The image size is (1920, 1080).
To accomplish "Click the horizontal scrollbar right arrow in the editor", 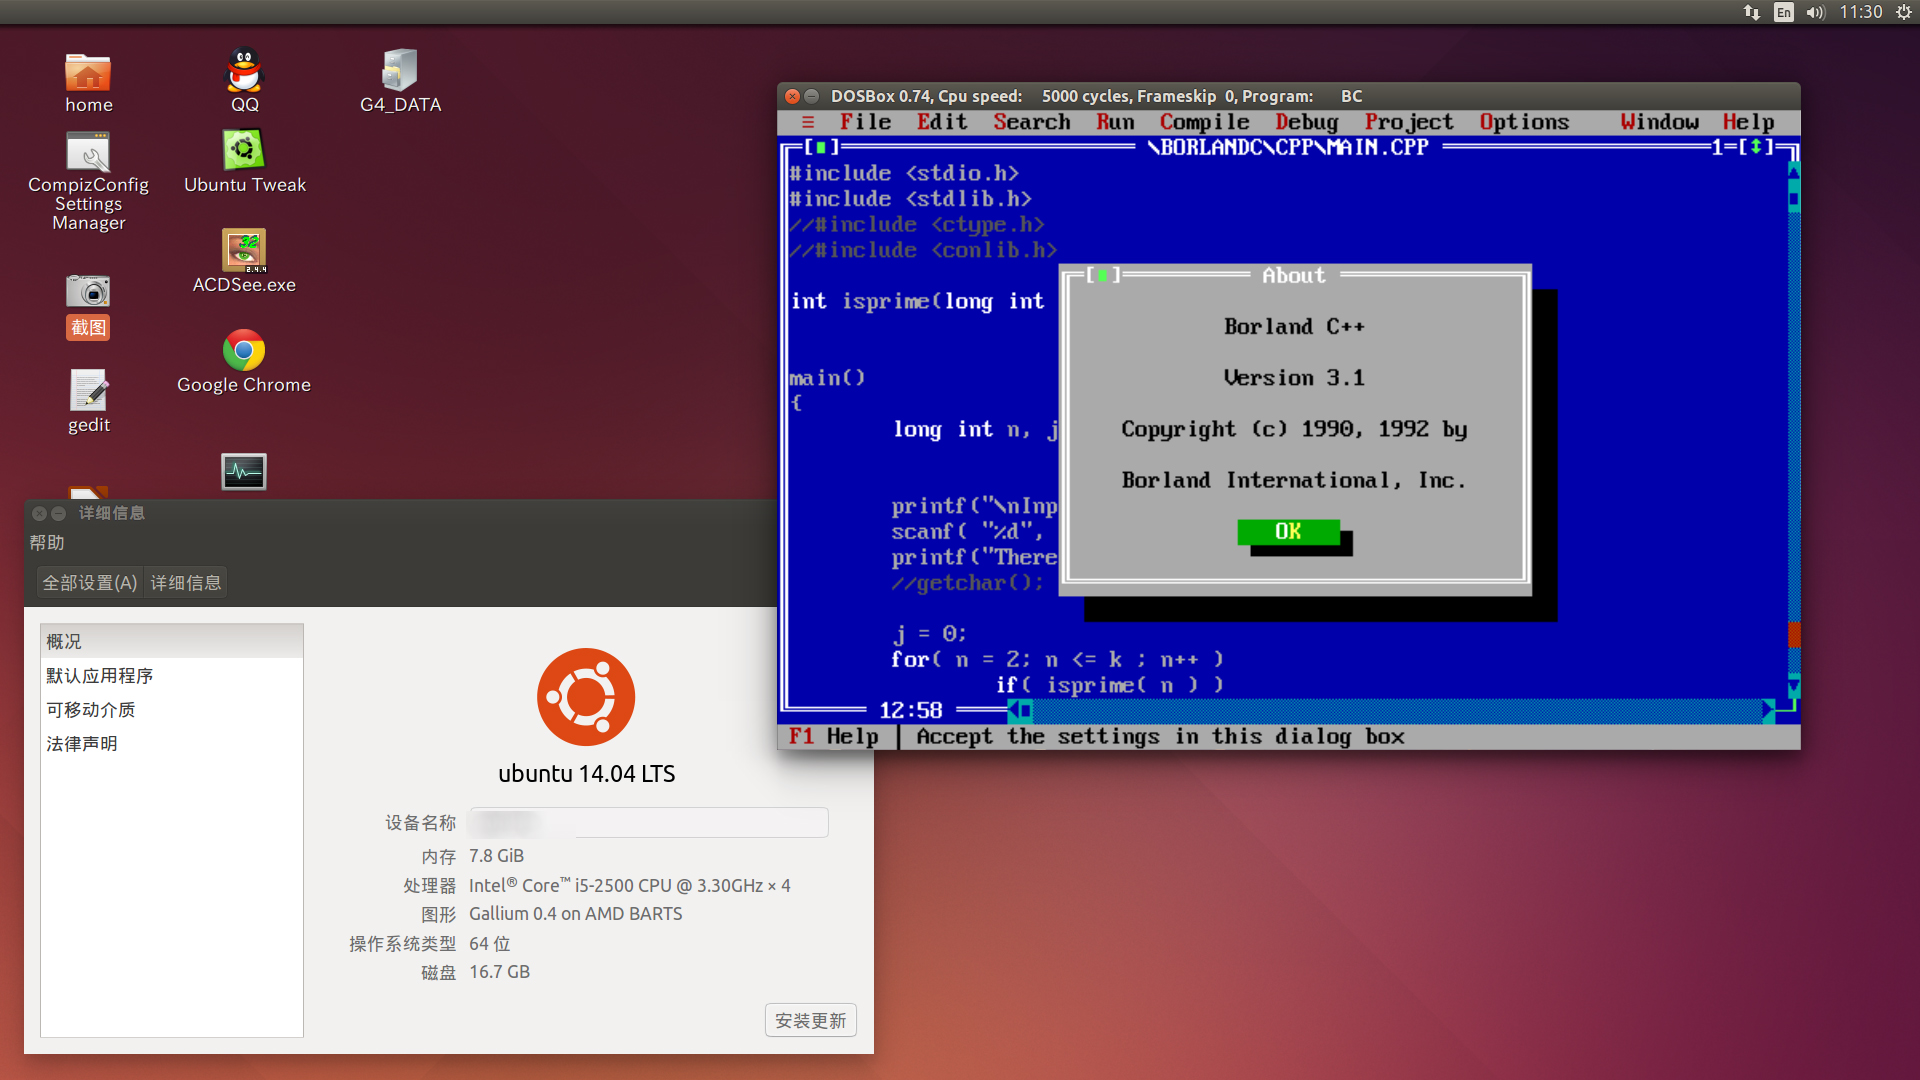I will (1768, 710).
